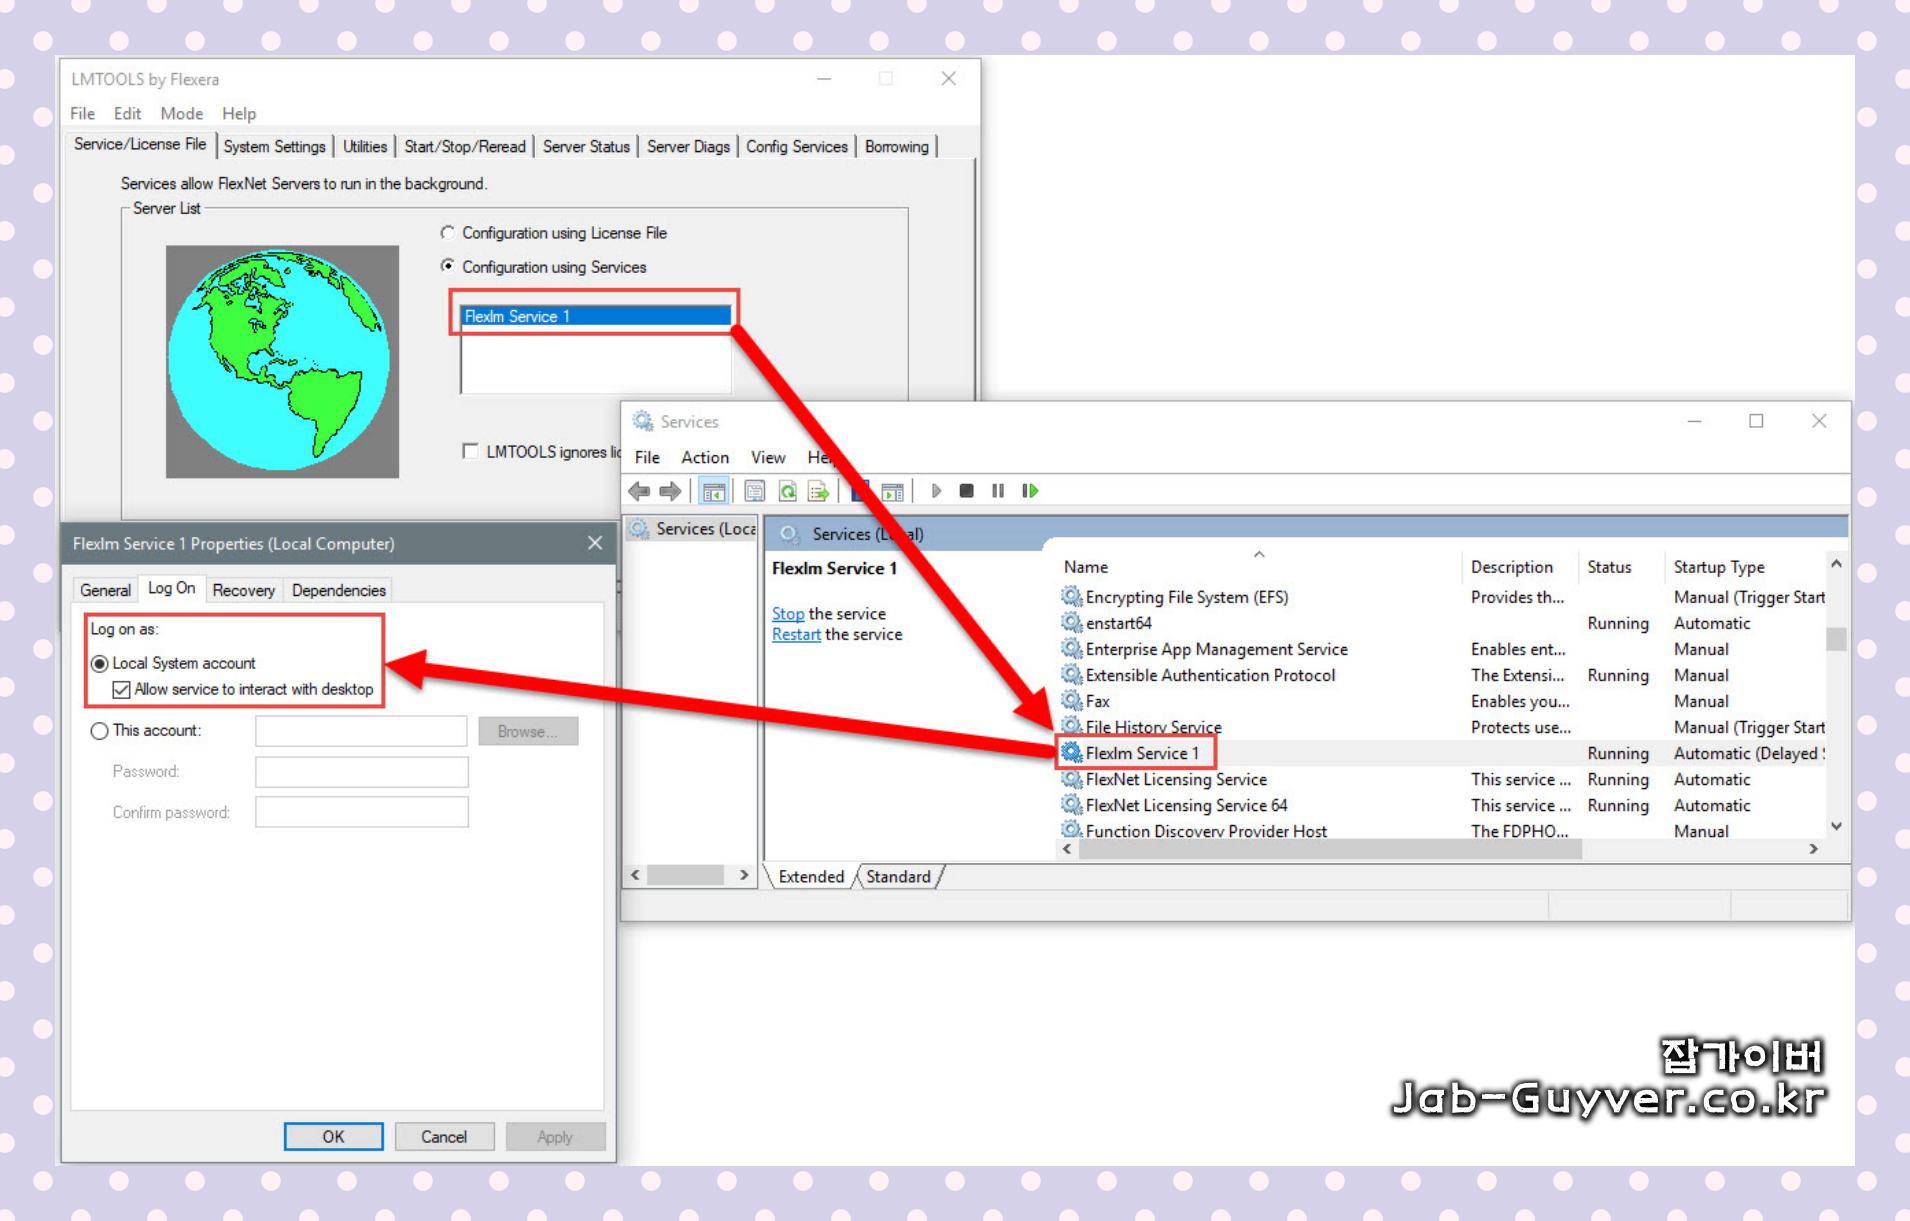Open the View menu in Services

(768, 457)
